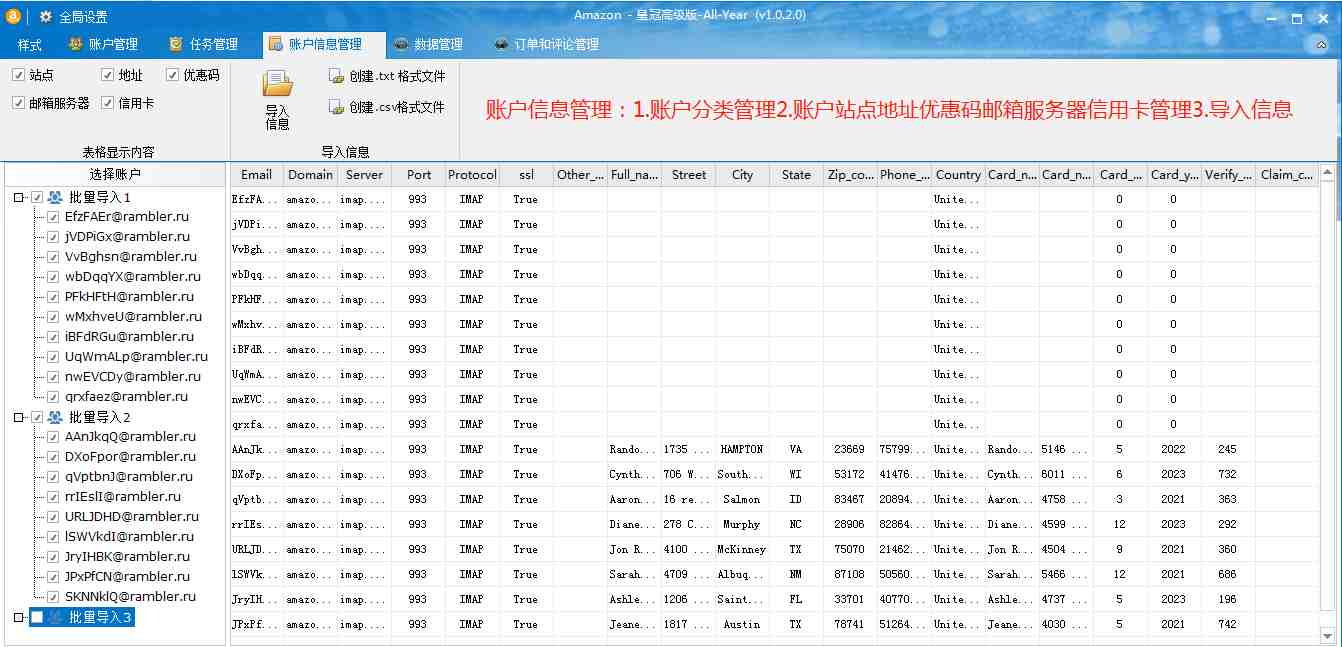Viewport: 1342px width, 647px height.
Task: Click the 账户管理 tab icon
Action: pyautogui.click(x=76, y=44)
